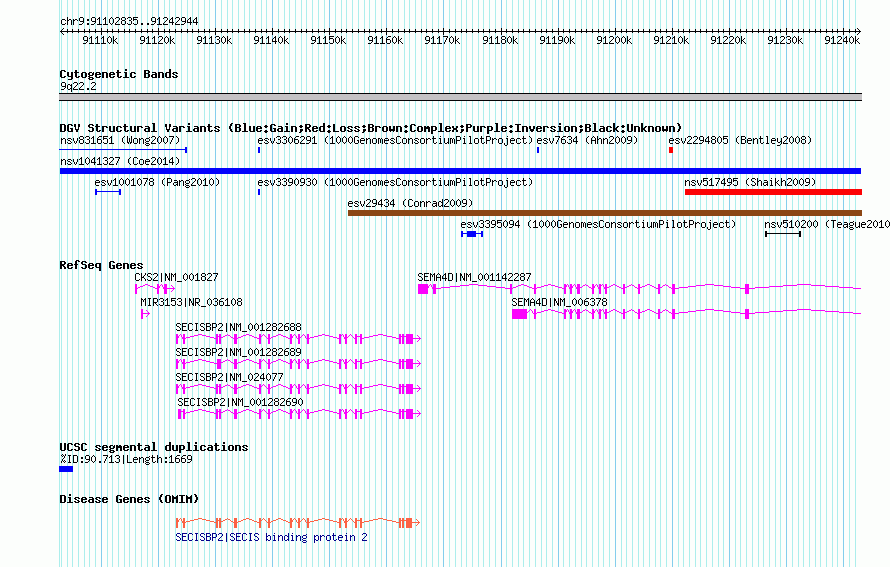Click the black nsv510200 variant bar
The width and height of the screenshot is (890, 567).
783,234
